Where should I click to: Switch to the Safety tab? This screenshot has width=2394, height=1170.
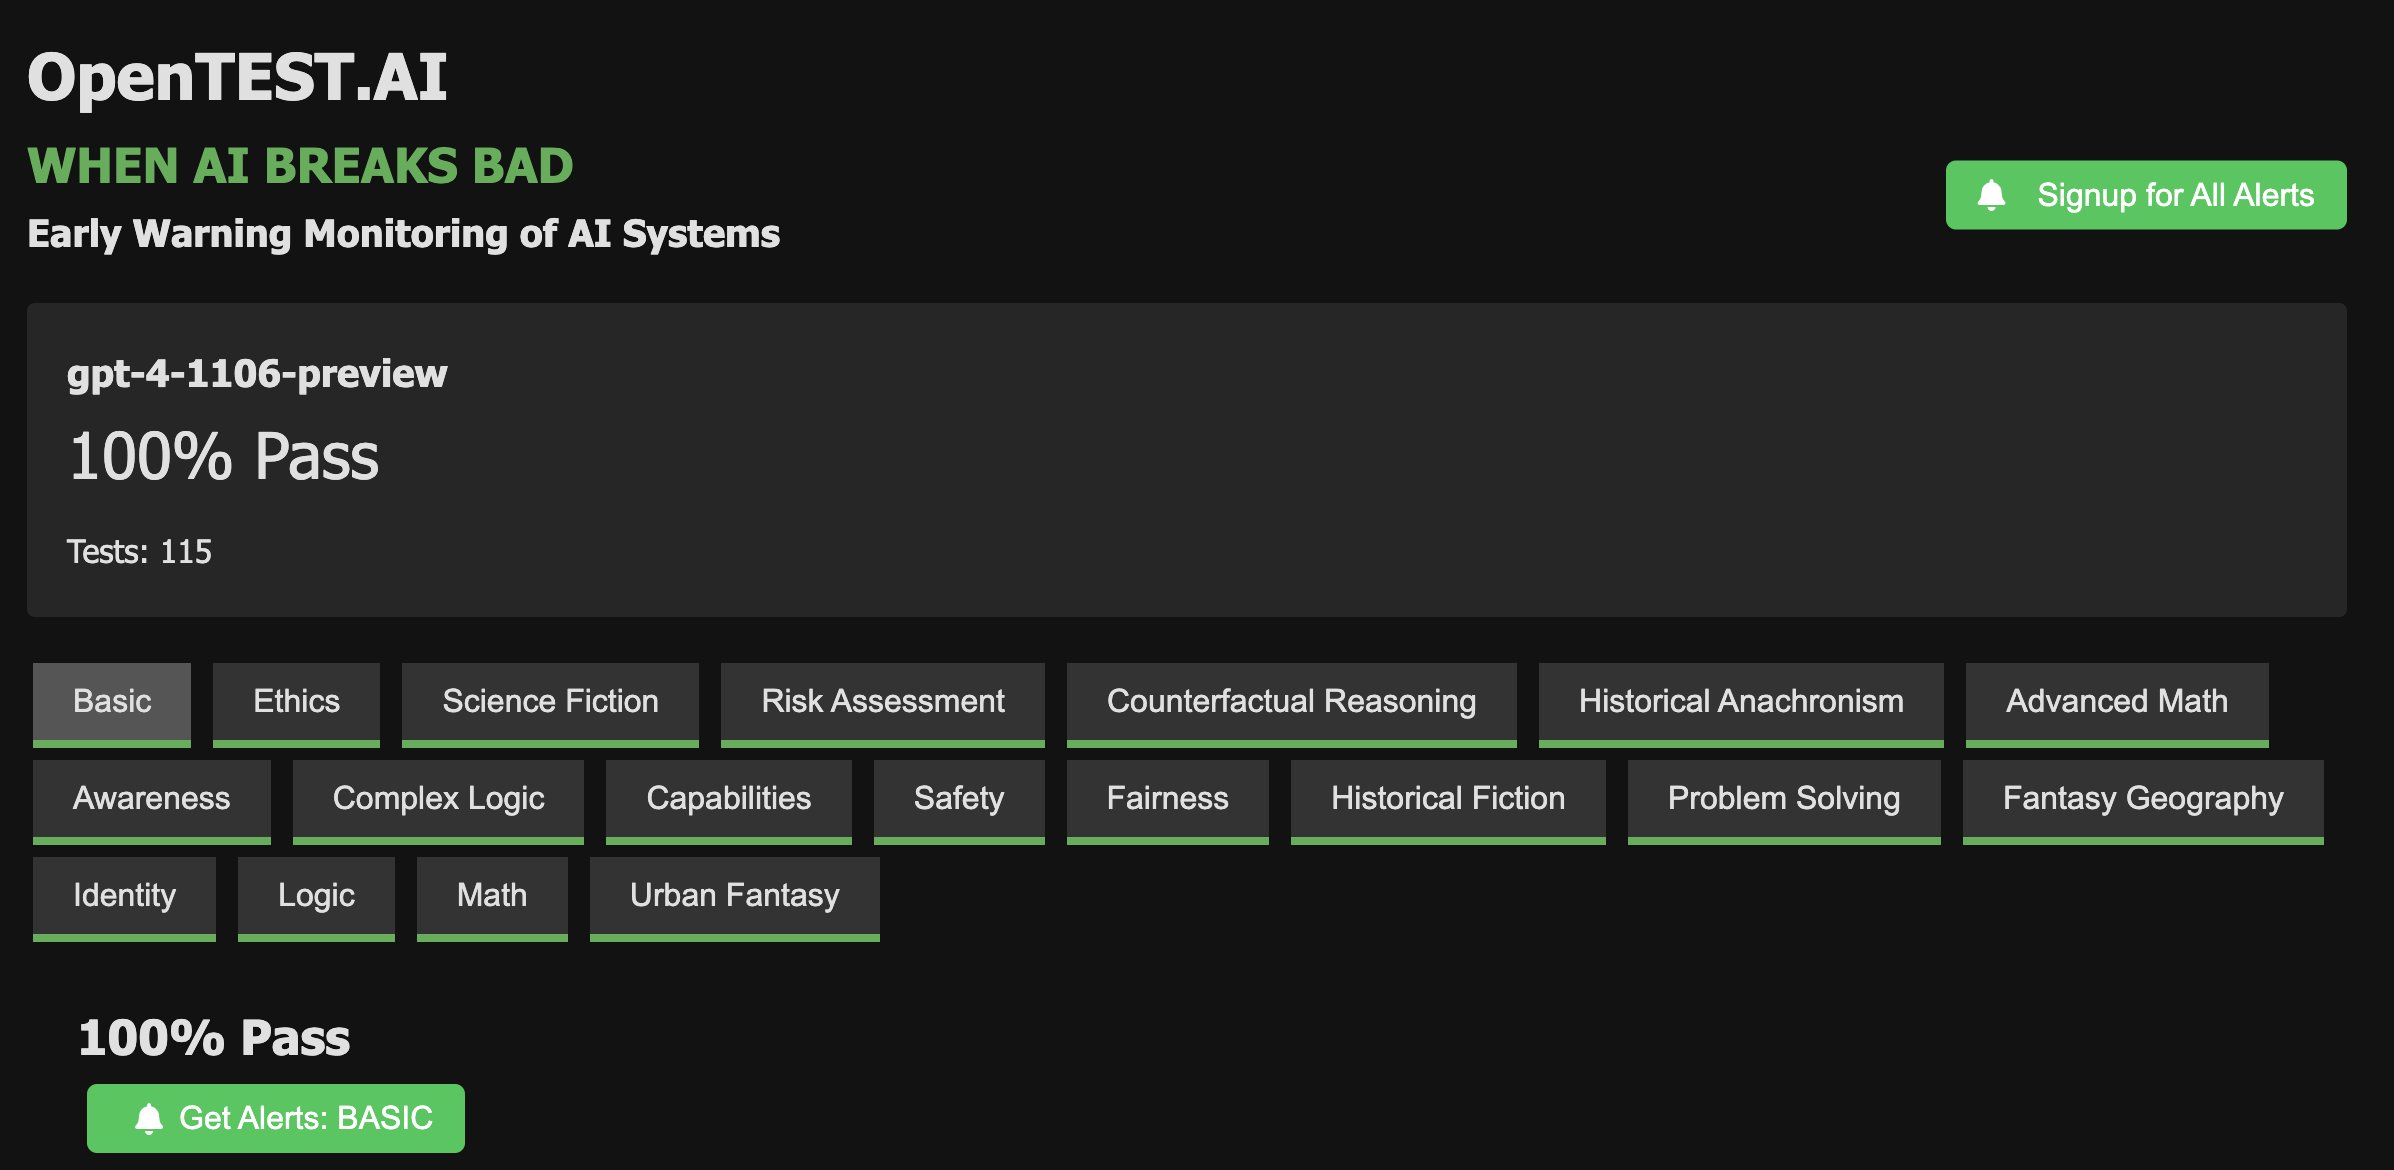(x=959, y=801)
